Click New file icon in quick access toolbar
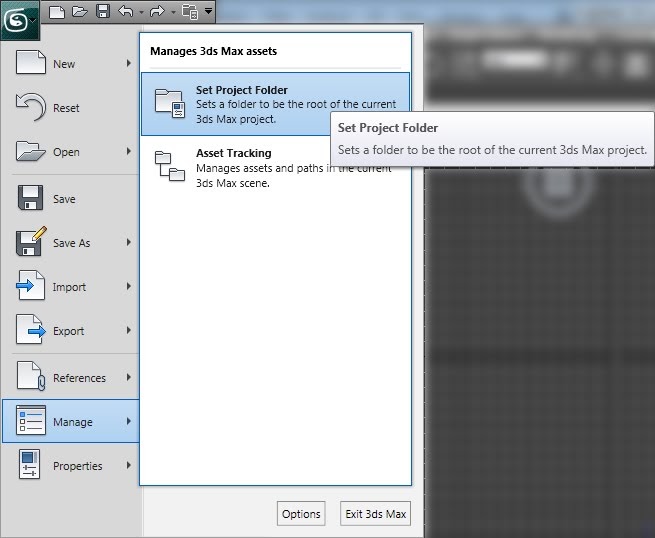 tap(57, 11)
